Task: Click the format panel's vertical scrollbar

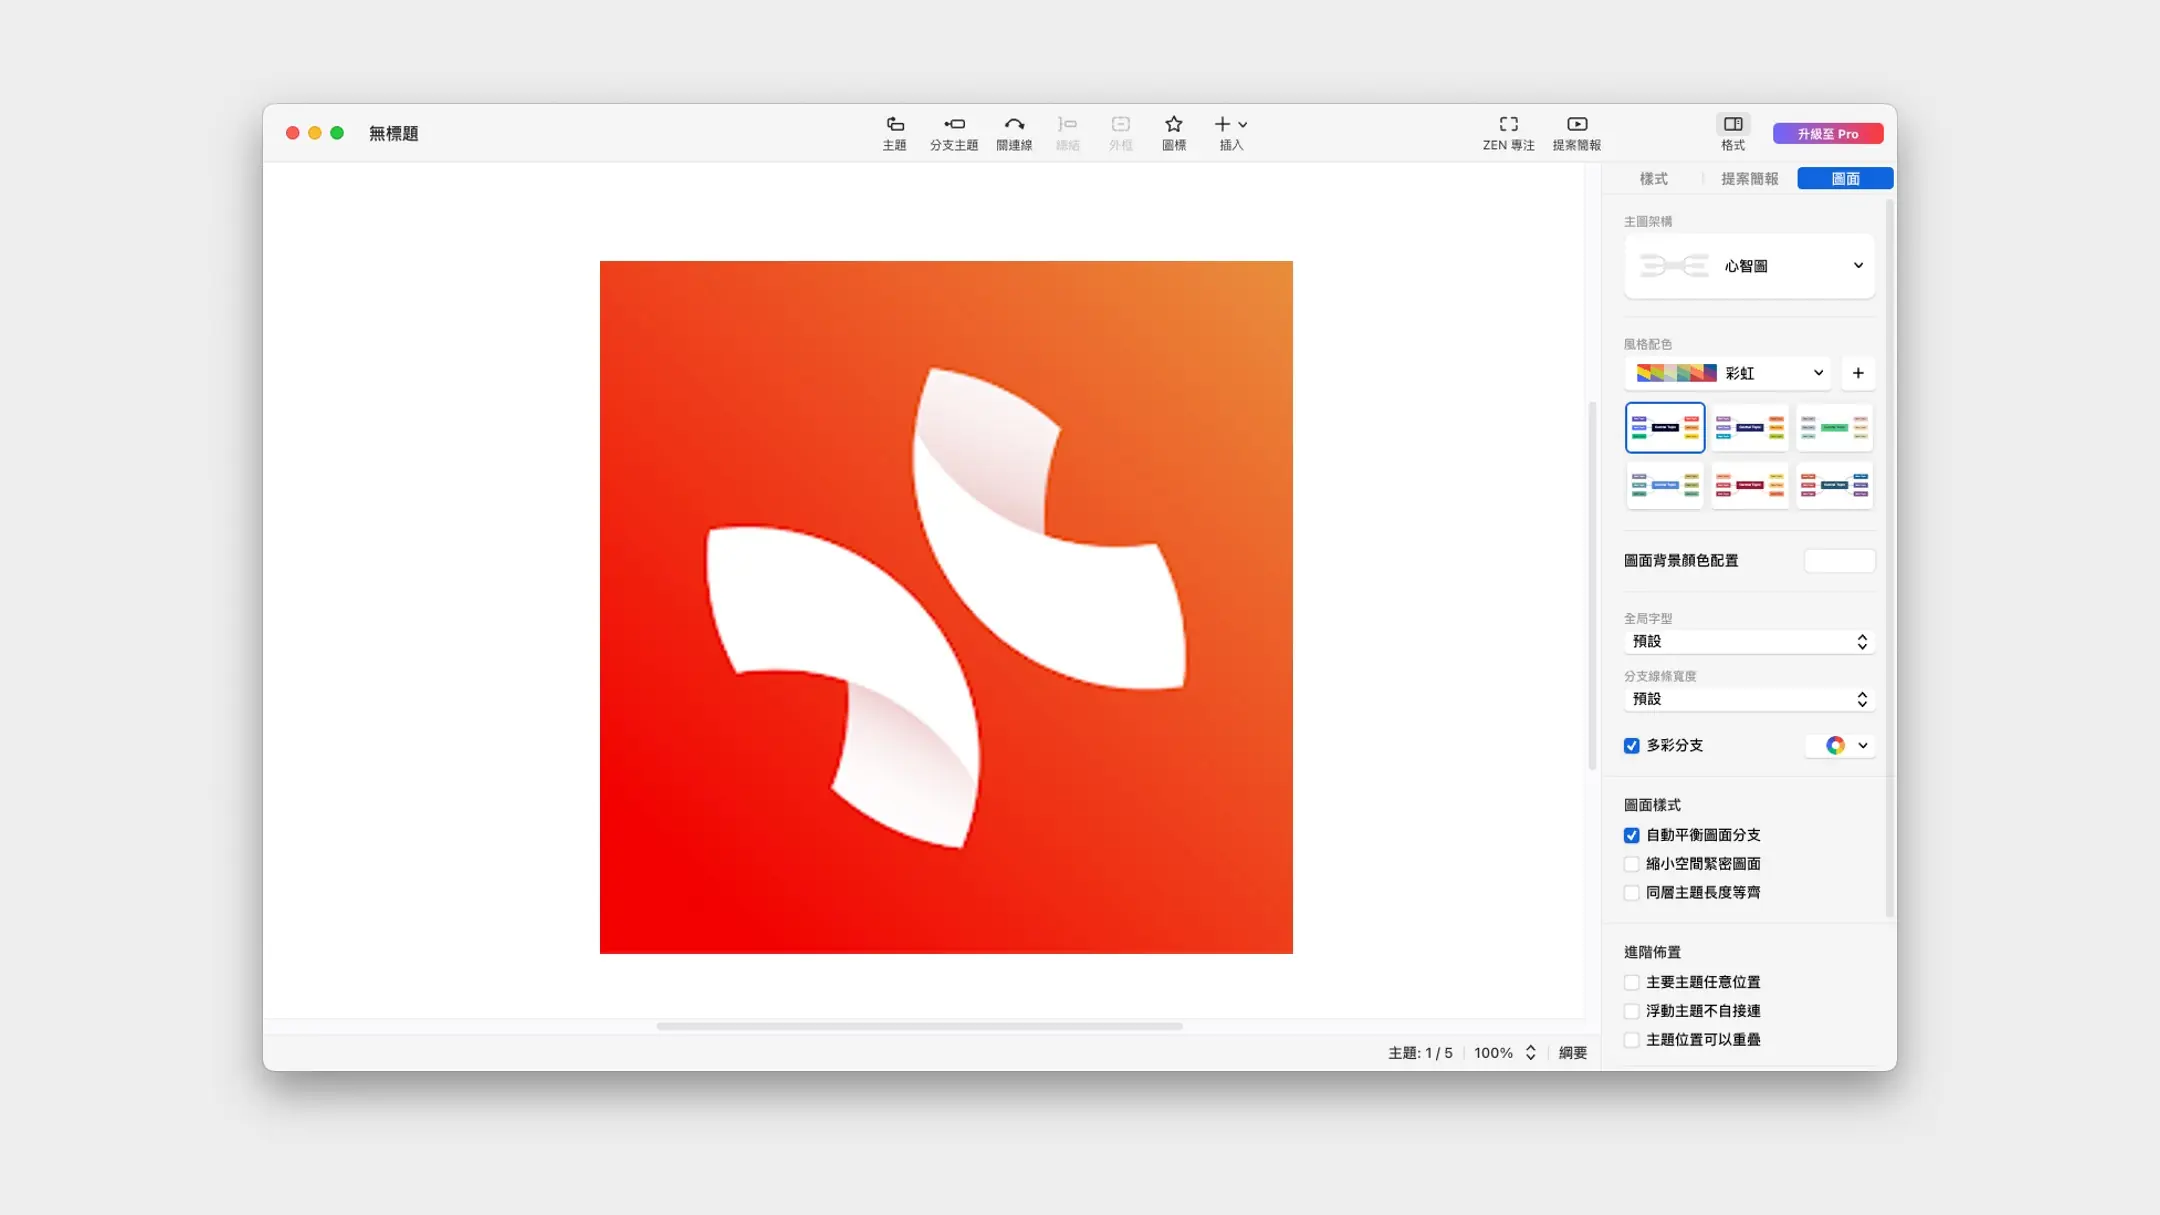Action: 1889,558
